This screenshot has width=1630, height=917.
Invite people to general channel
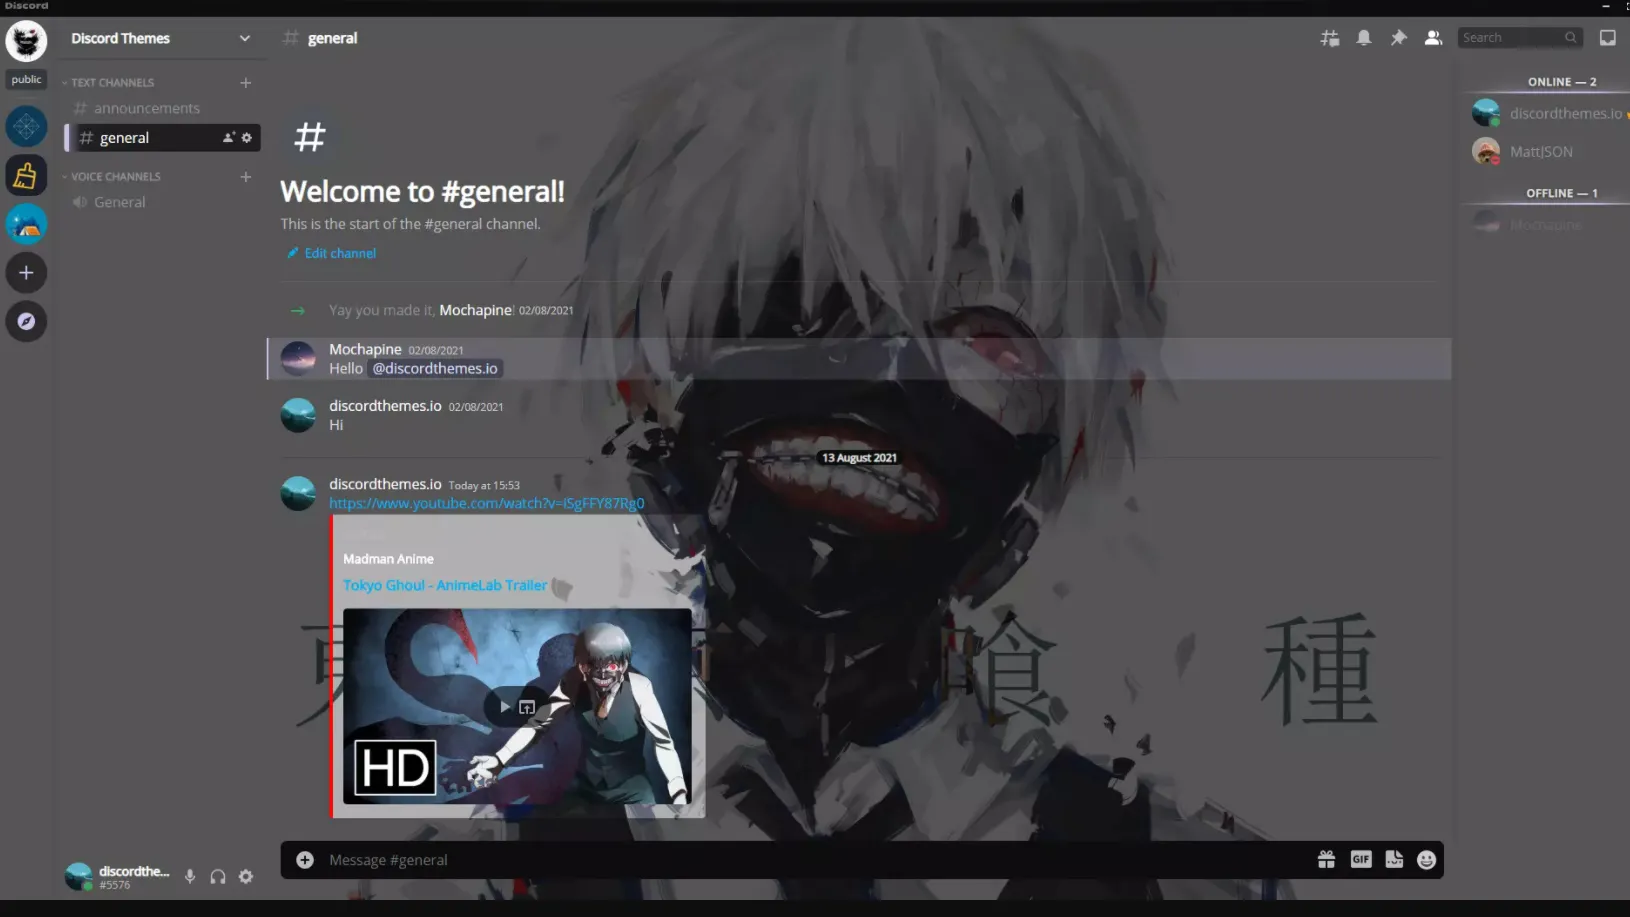229,138
